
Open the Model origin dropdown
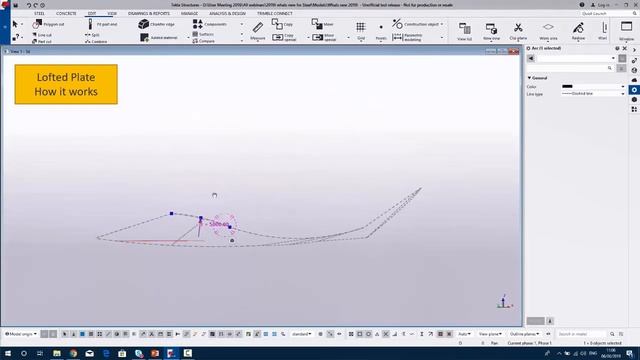[20, 334]
